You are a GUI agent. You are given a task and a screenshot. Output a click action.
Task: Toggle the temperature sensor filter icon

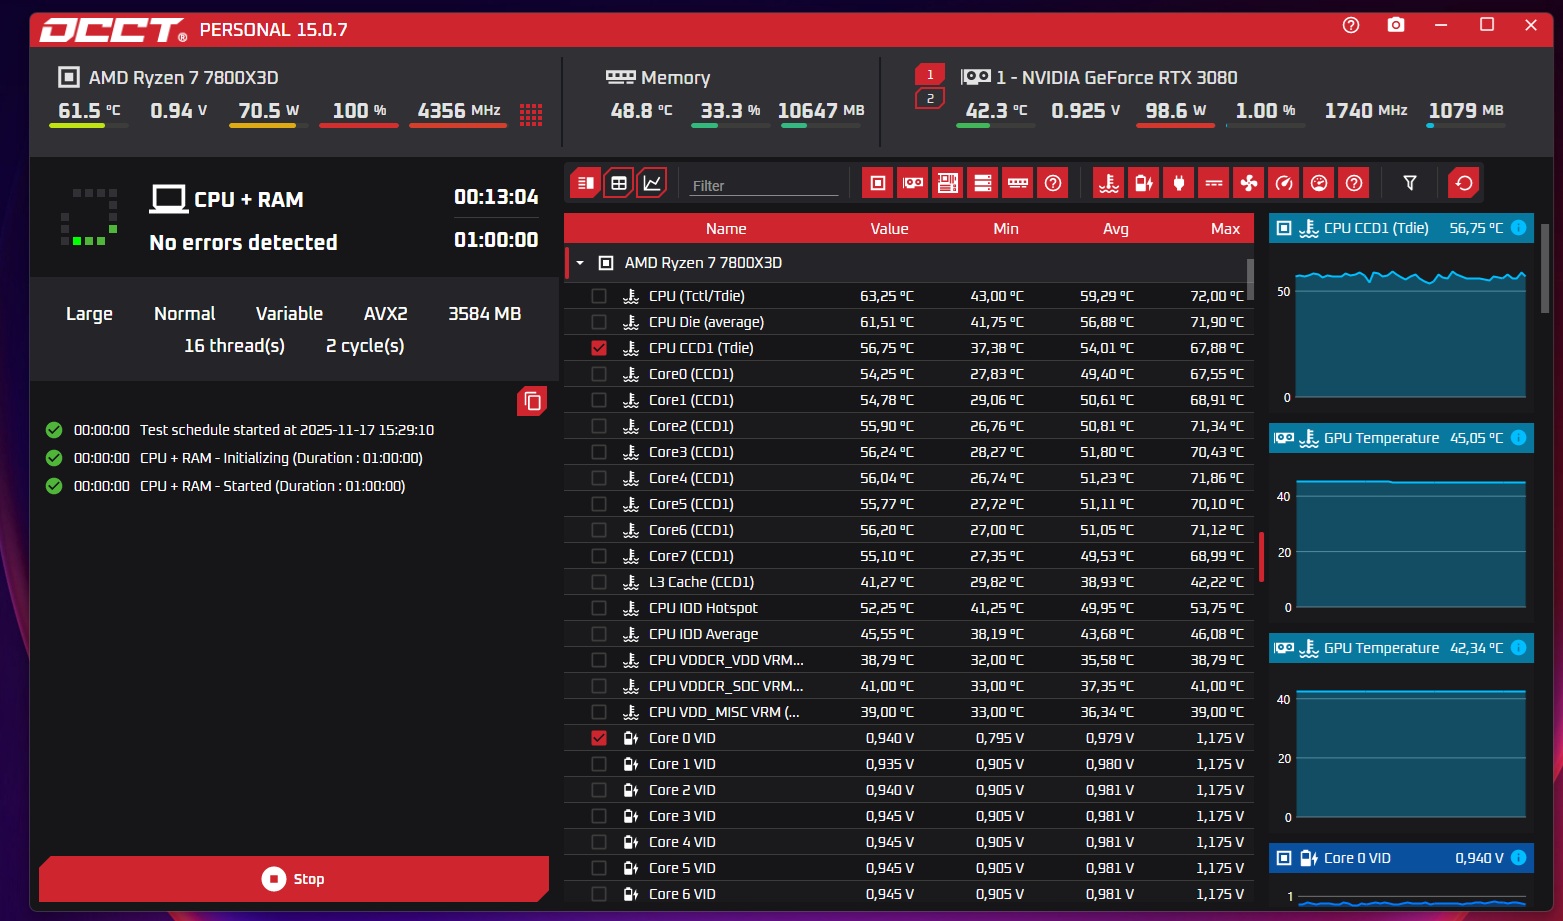pyautogui.click(x=1108, y=183)
